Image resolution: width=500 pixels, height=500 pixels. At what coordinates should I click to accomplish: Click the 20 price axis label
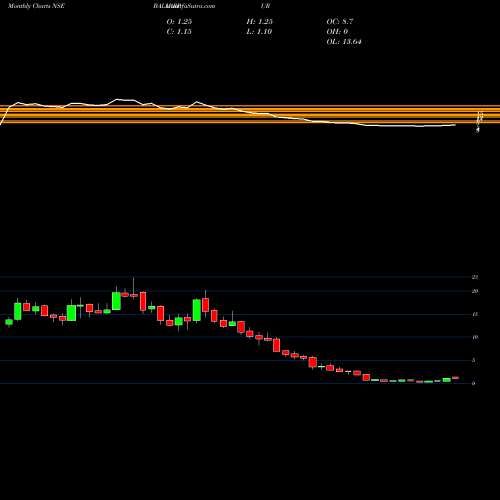tap(475, 291)
